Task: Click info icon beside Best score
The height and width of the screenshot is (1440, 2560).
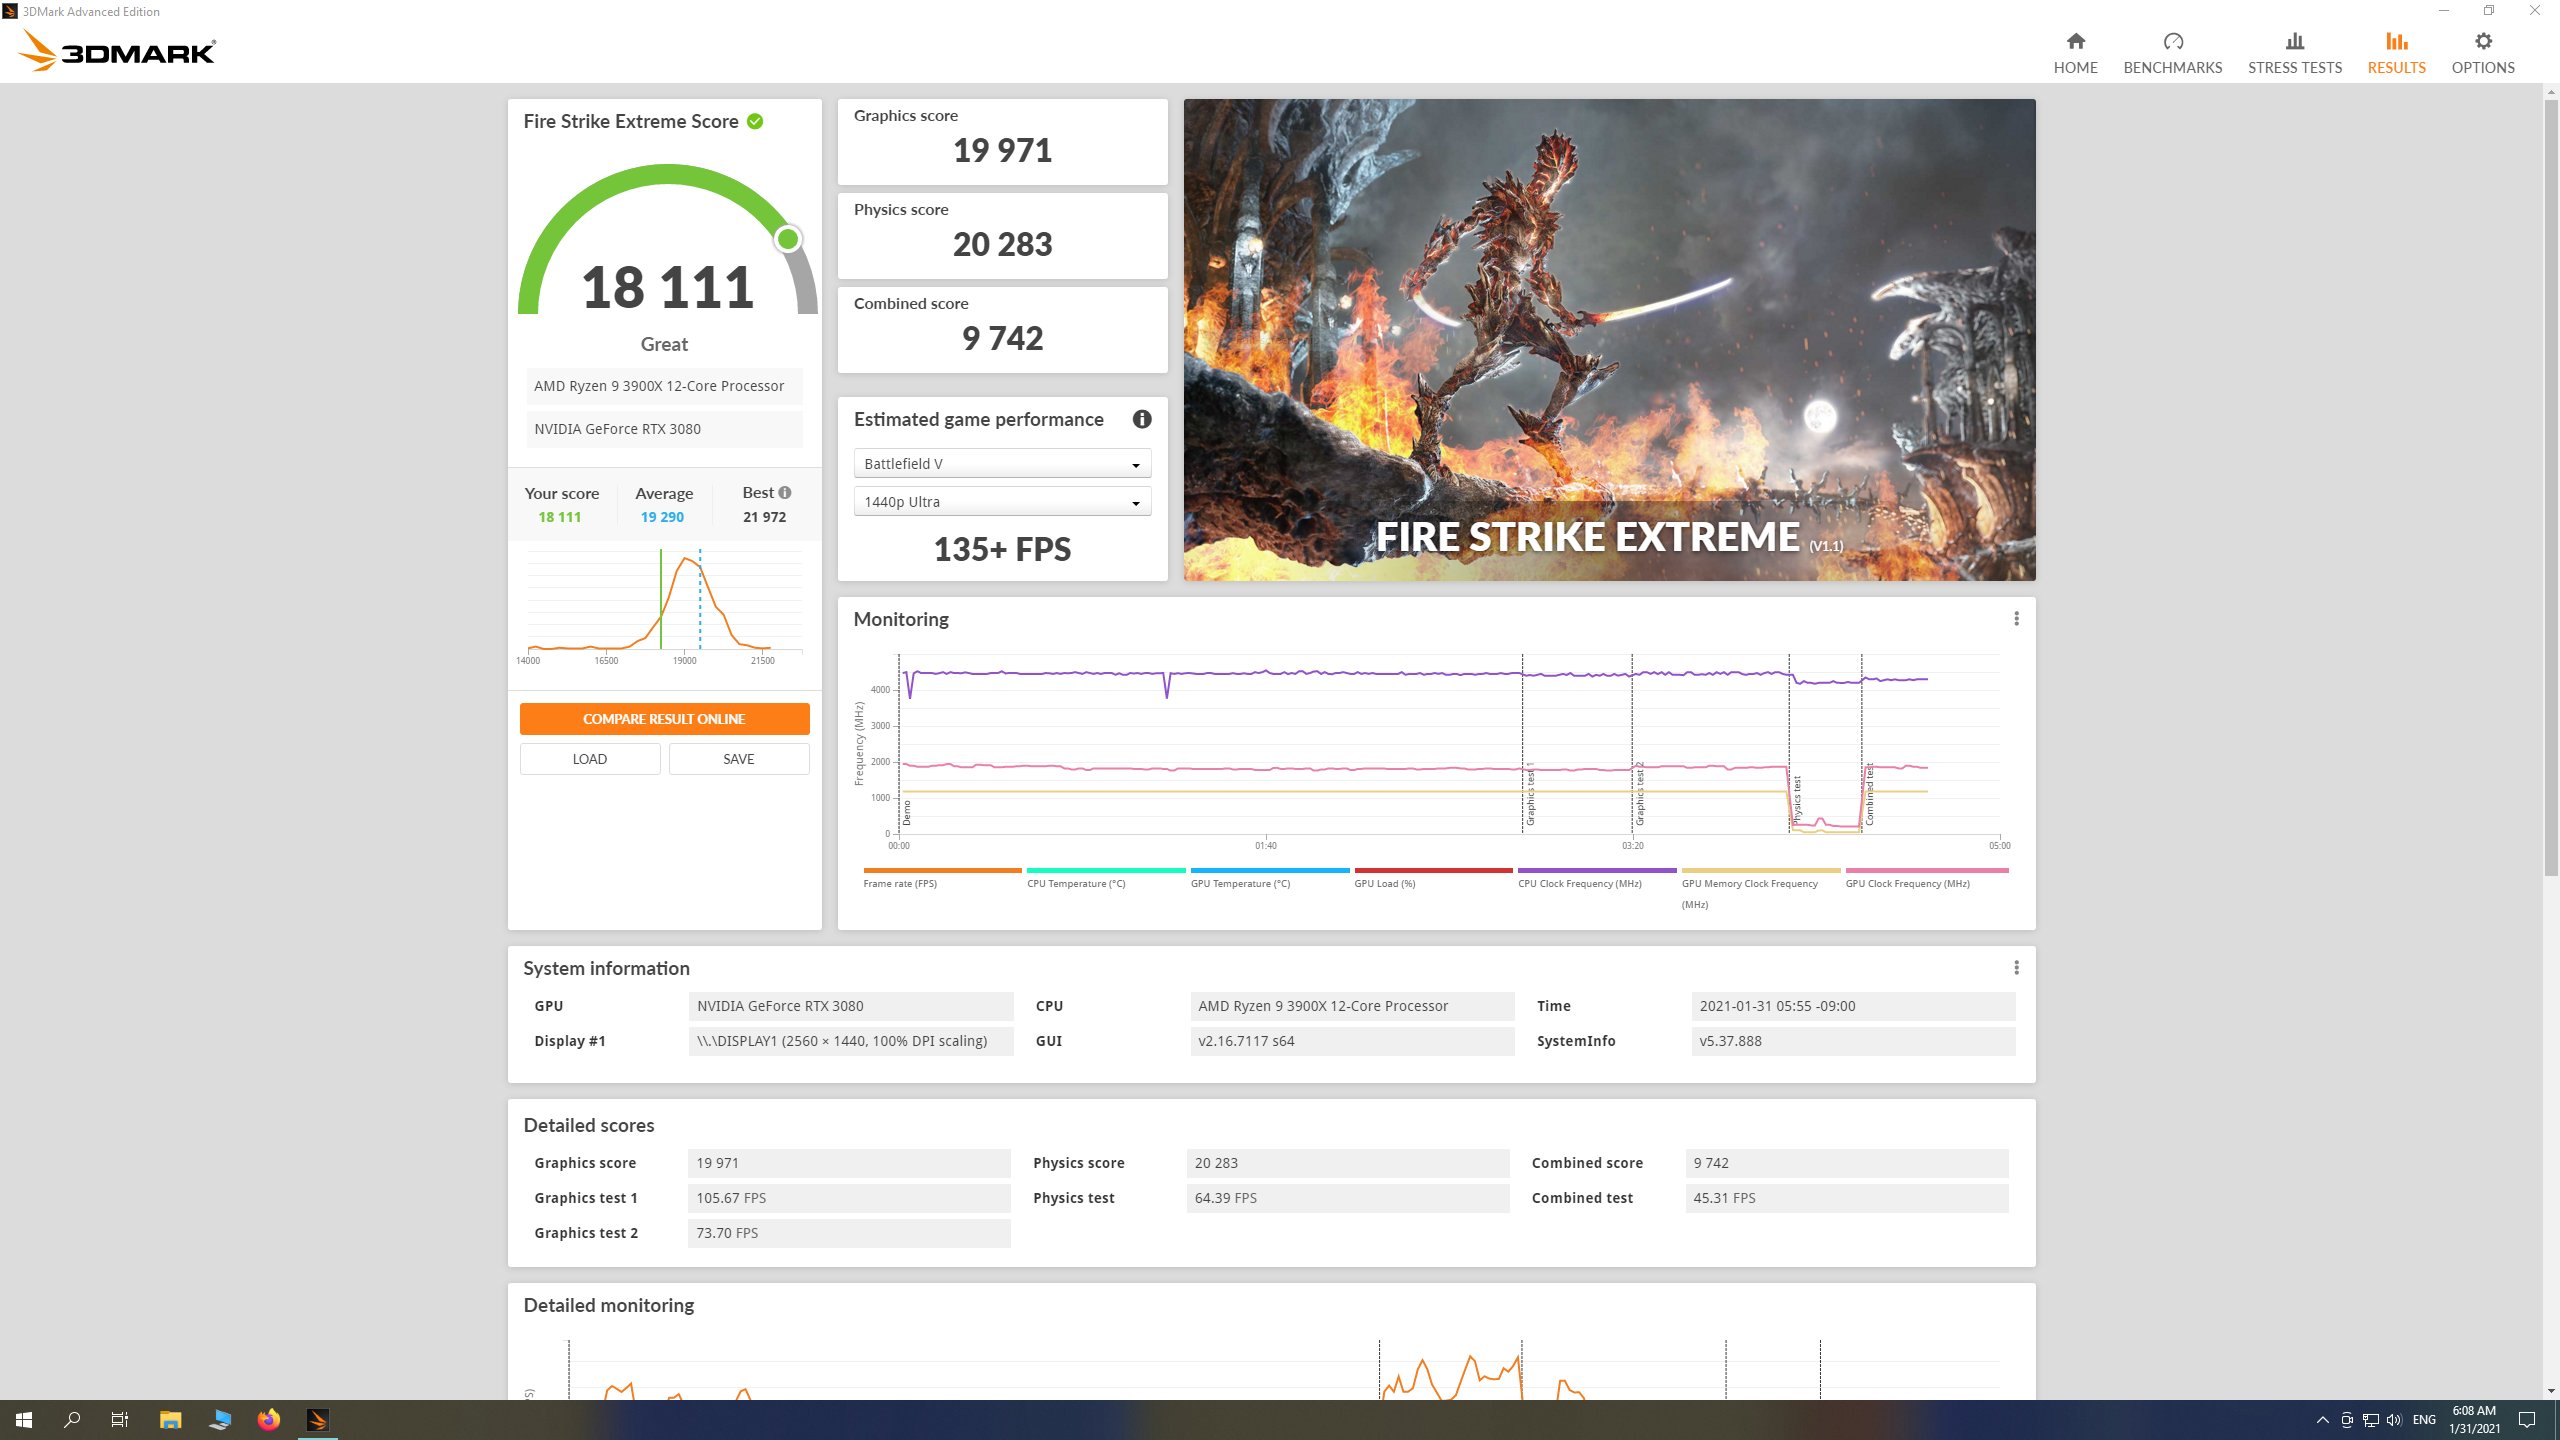Action: pyautogui.click(x=785, y=493)
